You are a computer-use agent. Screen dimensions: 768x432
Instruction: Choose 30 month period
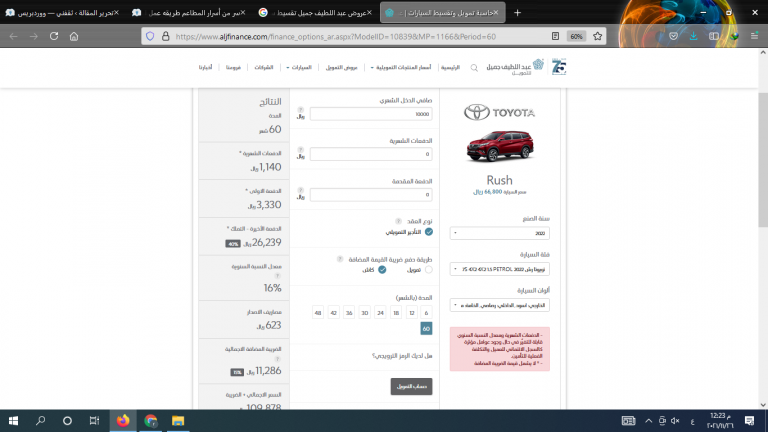tap(364, 312)
